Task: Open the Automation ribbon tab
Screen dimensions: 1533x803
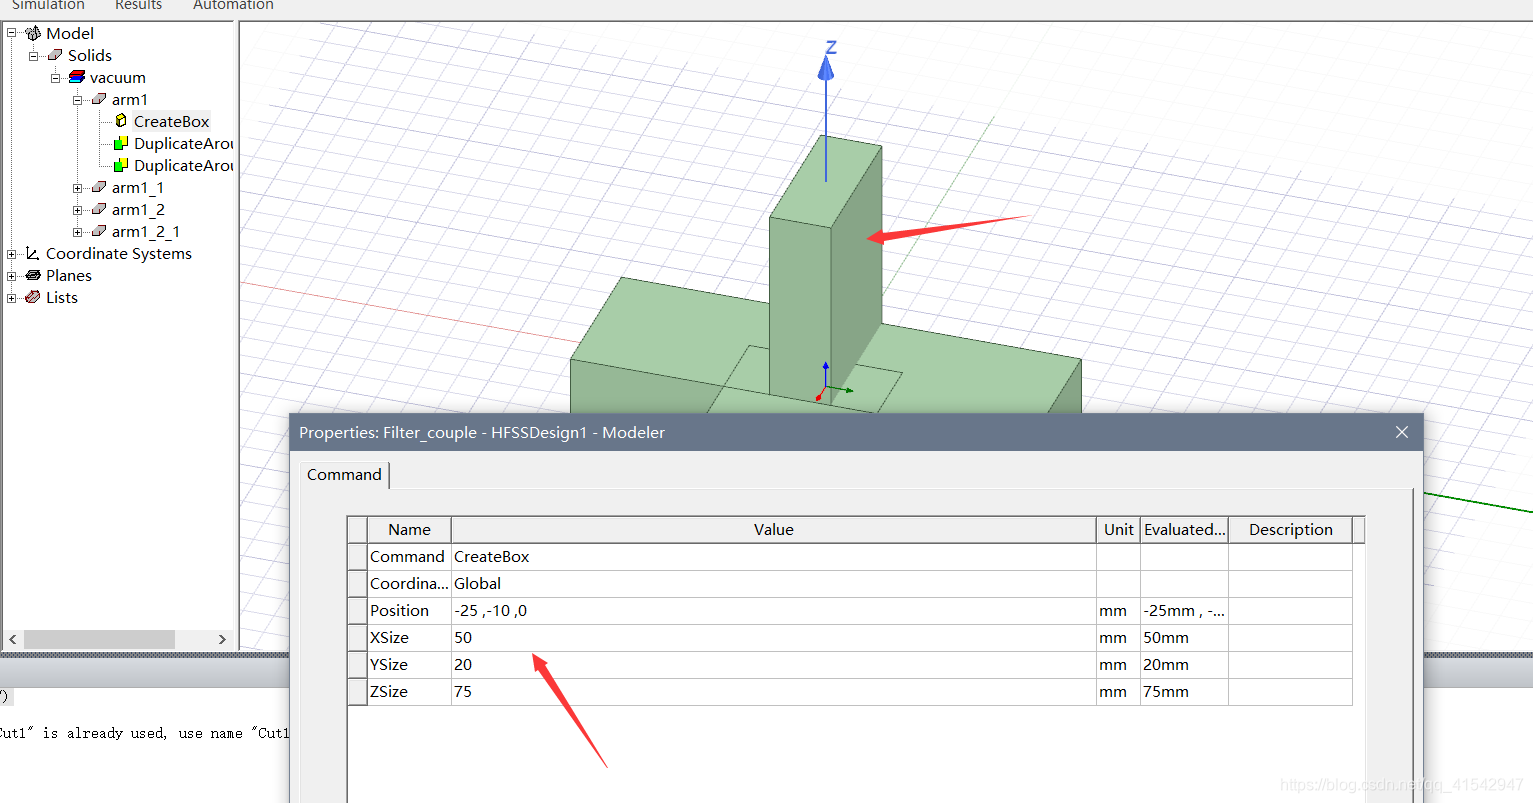Action: point(233,5)
